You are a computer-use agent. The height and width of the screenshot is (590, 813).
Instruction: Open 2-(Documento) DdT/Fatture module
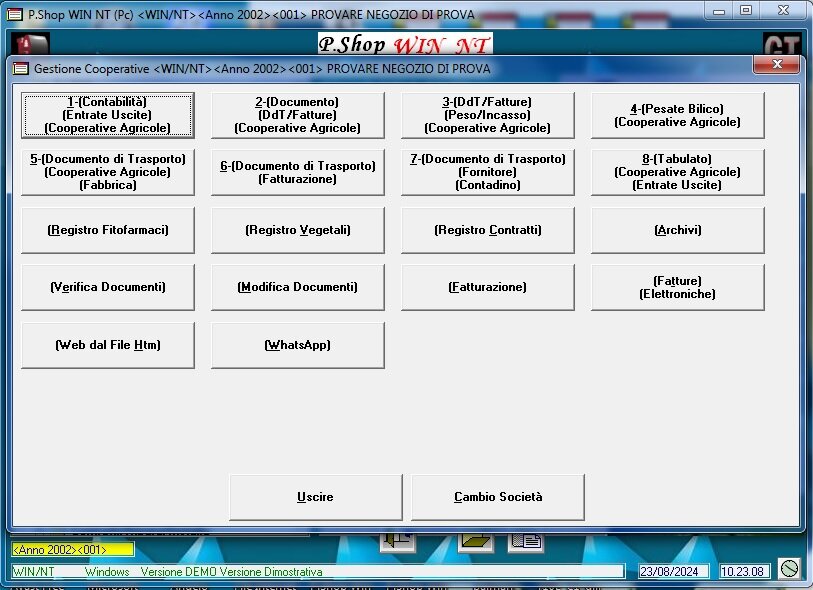tap(297, 115)
